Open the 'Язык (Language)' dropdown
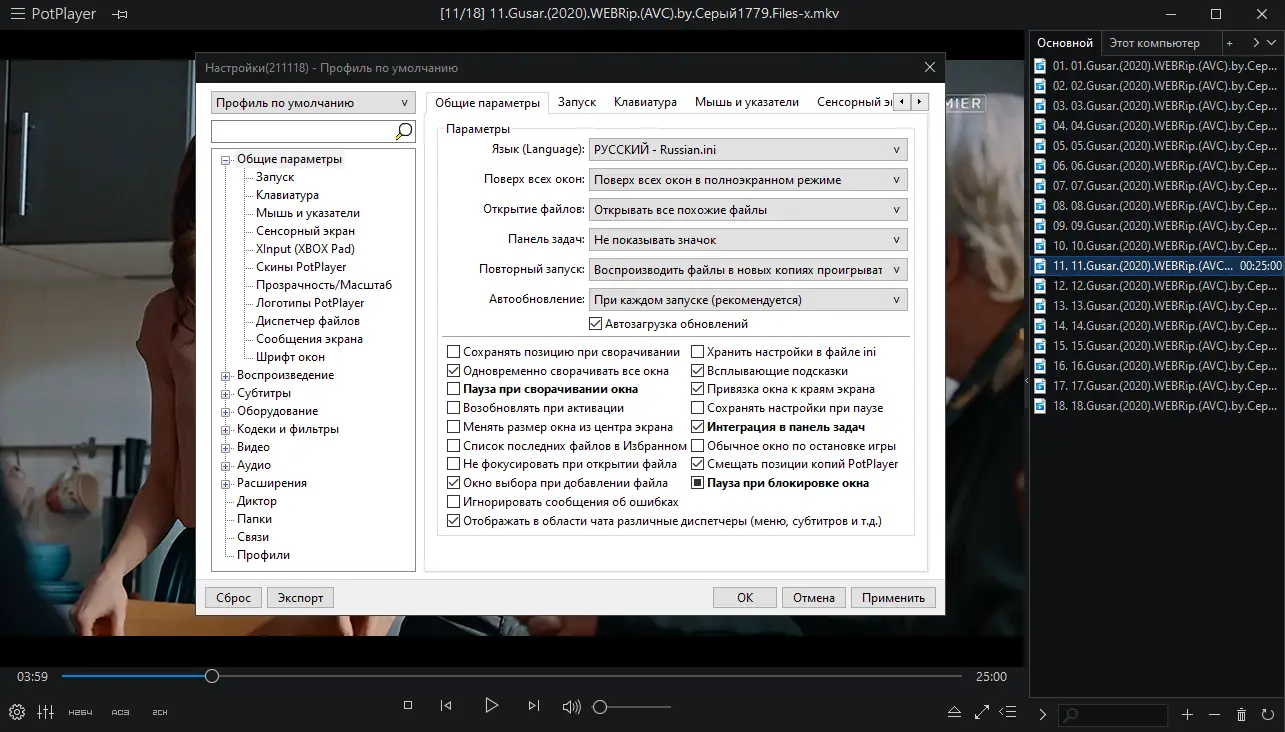This screenshot has width=1285, height=732. pos(748,150)
